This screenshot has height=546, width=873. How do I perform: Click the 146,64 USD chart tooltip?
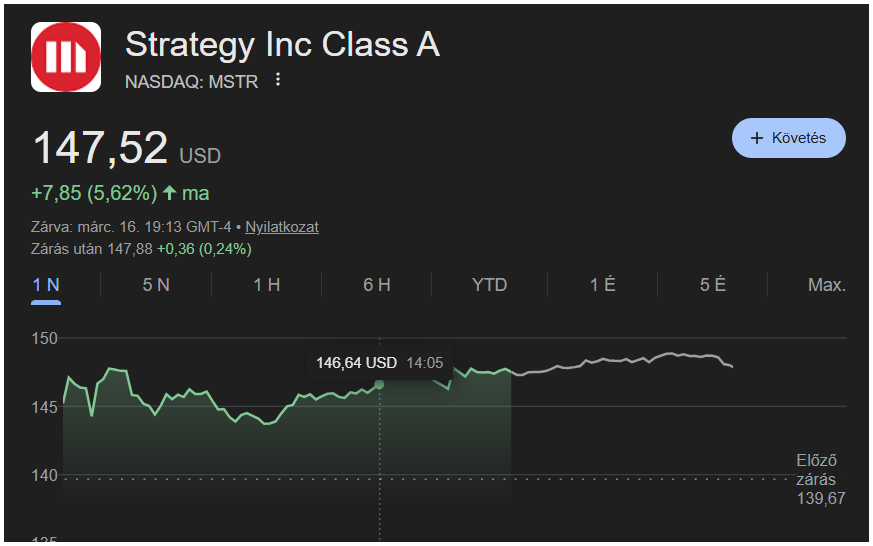pos(379,362)
